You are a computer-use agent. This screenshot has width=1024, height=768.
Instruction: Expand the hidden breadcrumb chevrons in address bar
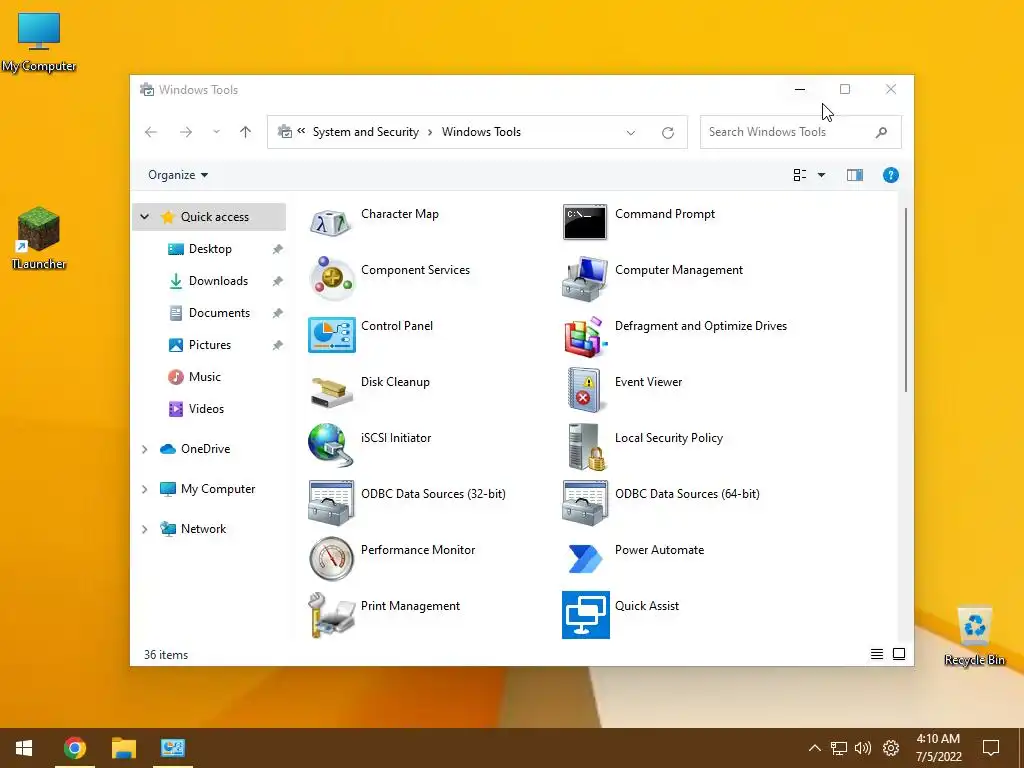point(301,131)
